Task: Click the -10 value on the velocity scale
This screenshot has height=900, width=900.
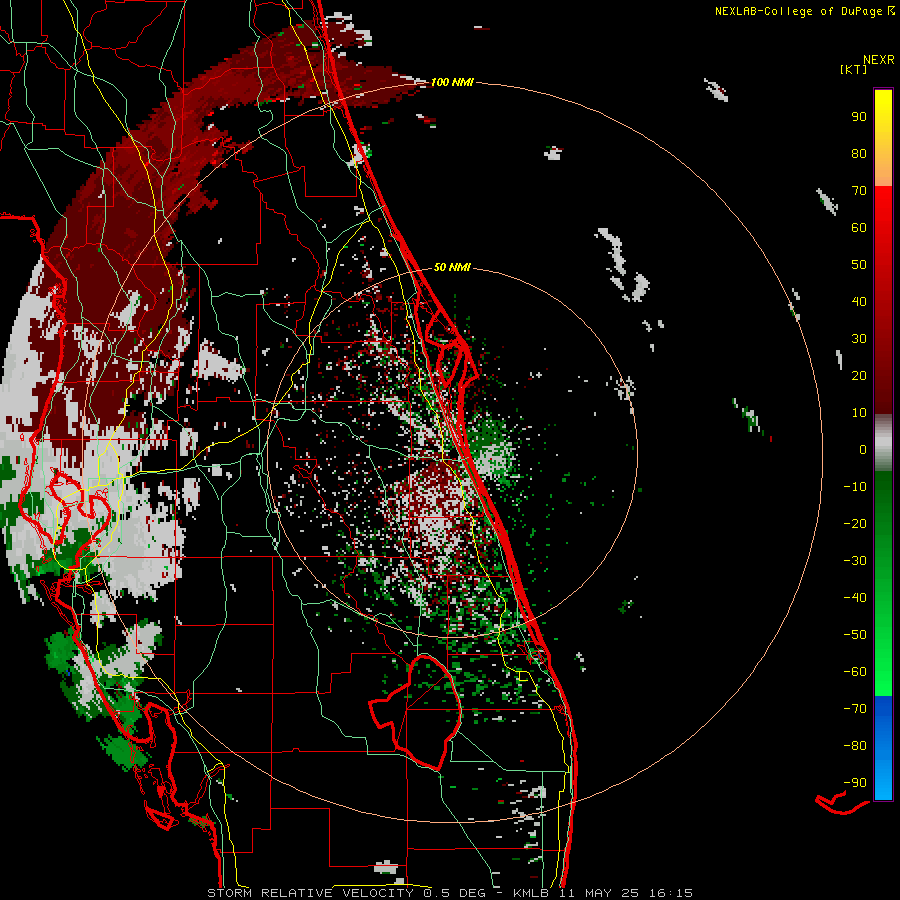Action: (855, 487)
